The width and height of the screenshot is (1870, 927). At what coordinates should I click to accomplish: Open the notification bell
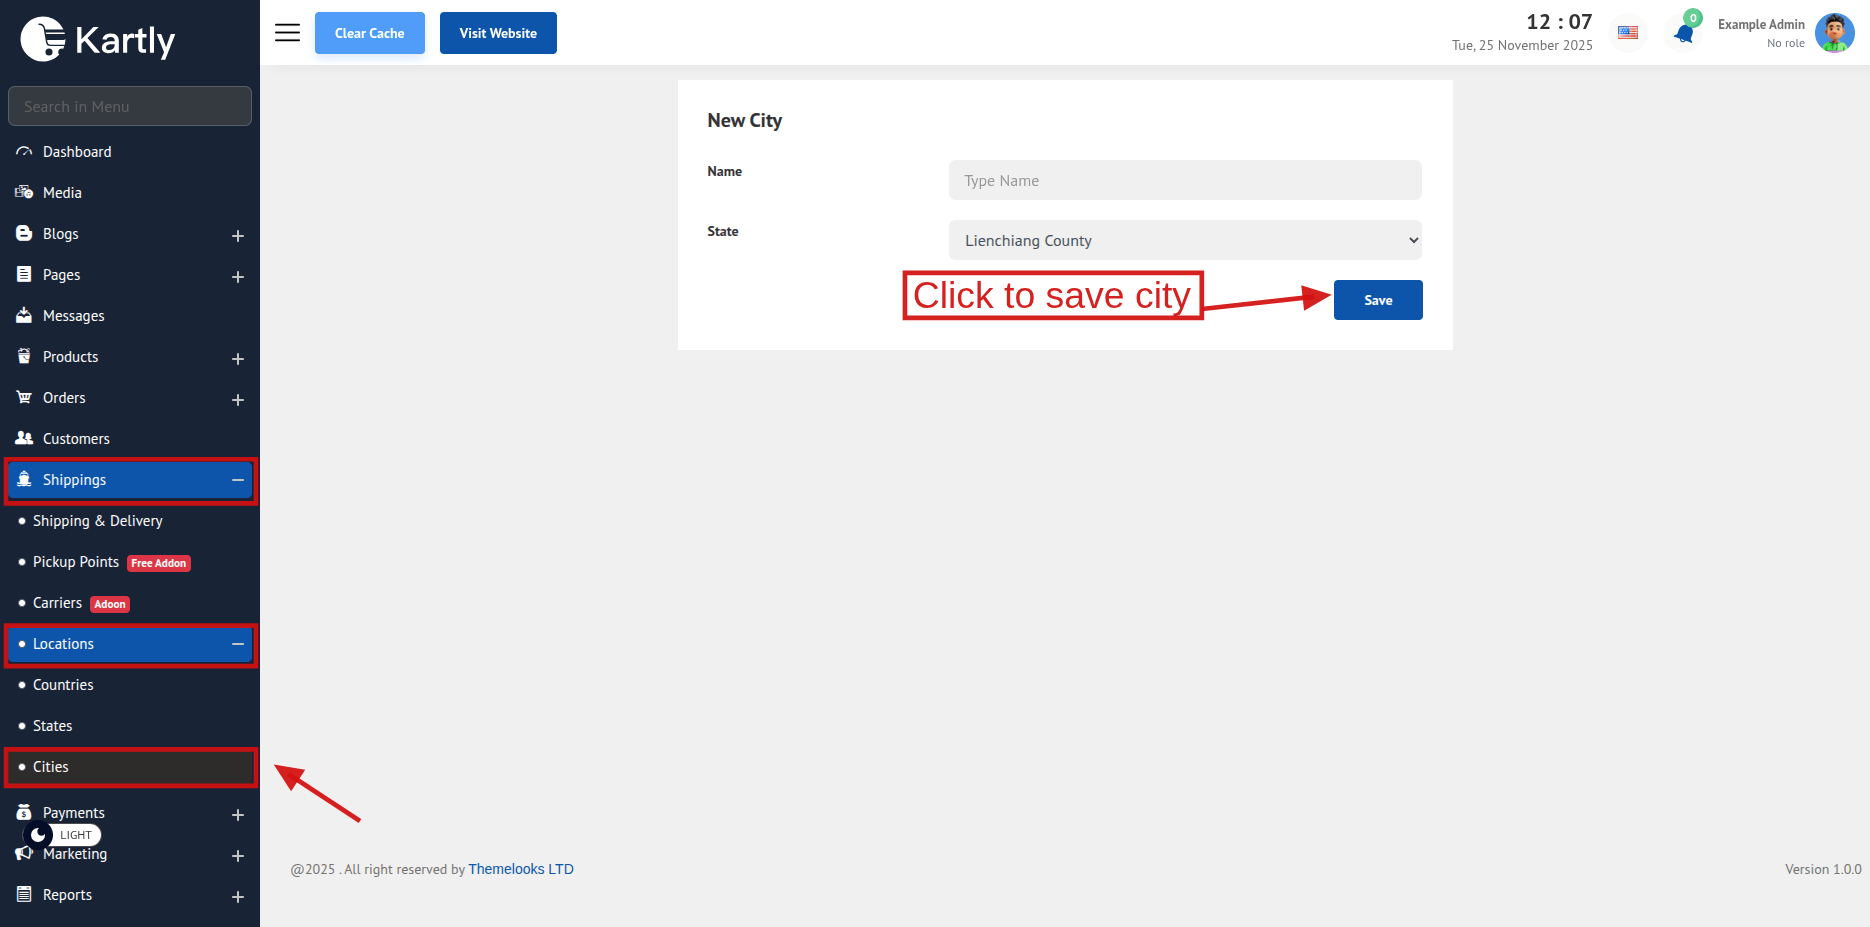tap(1684, 34)
